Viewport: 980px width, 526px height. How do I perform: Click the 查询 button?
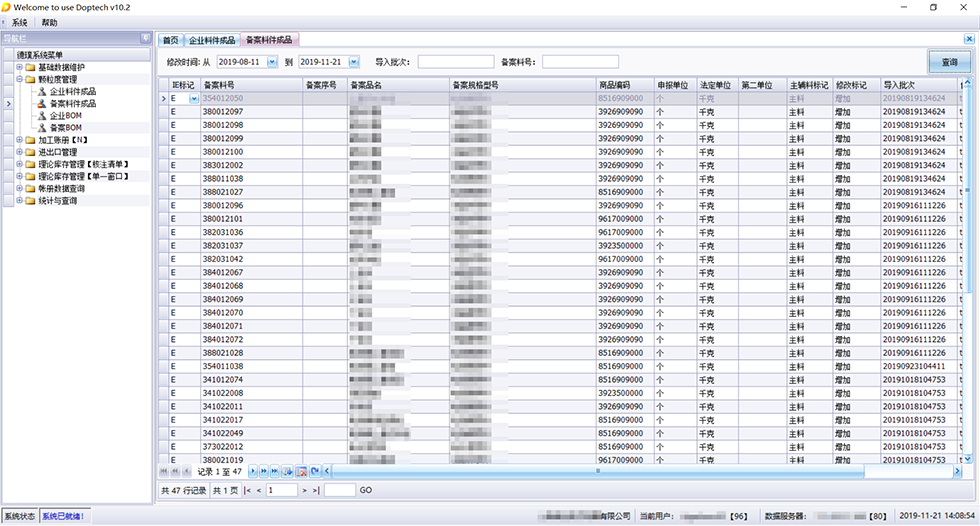(949, 62)
